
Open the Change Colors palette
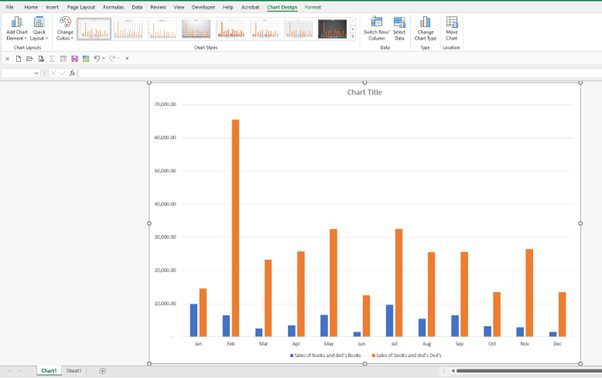(65, 28)
